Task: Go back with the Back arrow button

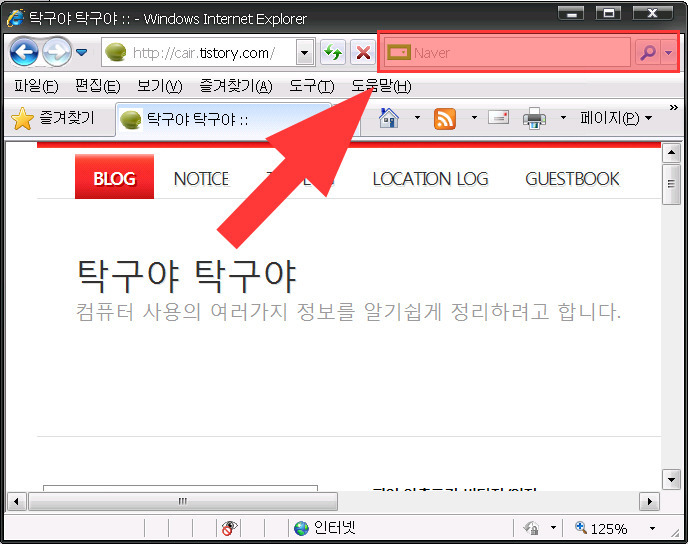Action: click(x=24, y=52)
